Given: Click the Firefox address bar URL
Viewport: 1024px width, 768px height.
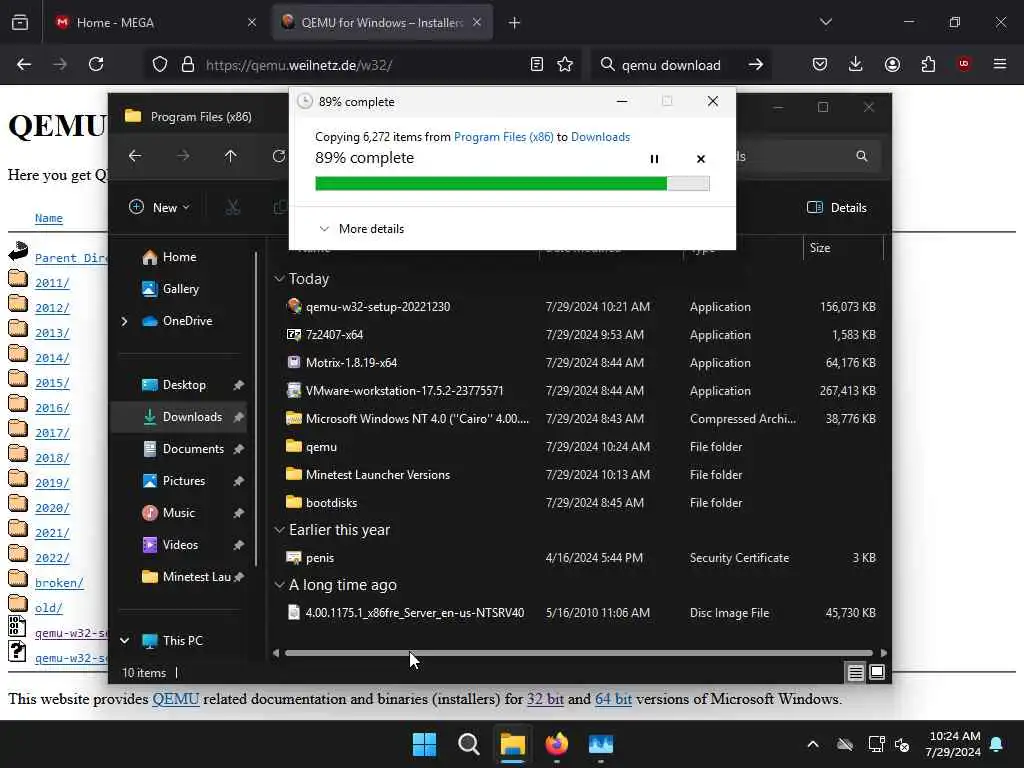Looking at the screenshot, I should click(298, 65).
